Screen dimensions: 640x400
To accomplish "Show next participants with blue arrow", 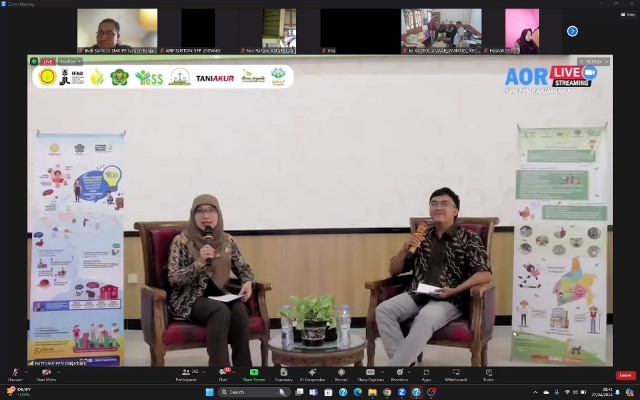I will click(572, 31).
